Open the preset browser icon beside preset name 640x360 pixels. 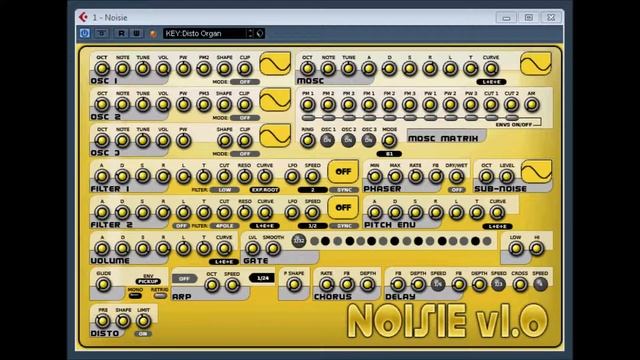click(260, 33)
